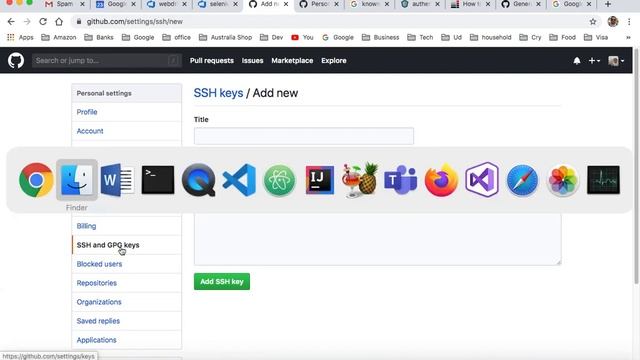The width and height of the screenshot is (640, 360).
Task: Go back to the previous page
Action: (11, 22)
